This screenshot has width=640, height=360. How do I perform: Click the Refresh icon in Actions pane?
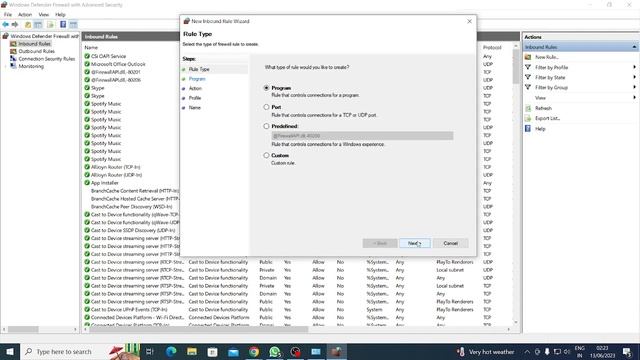point(528,108)
